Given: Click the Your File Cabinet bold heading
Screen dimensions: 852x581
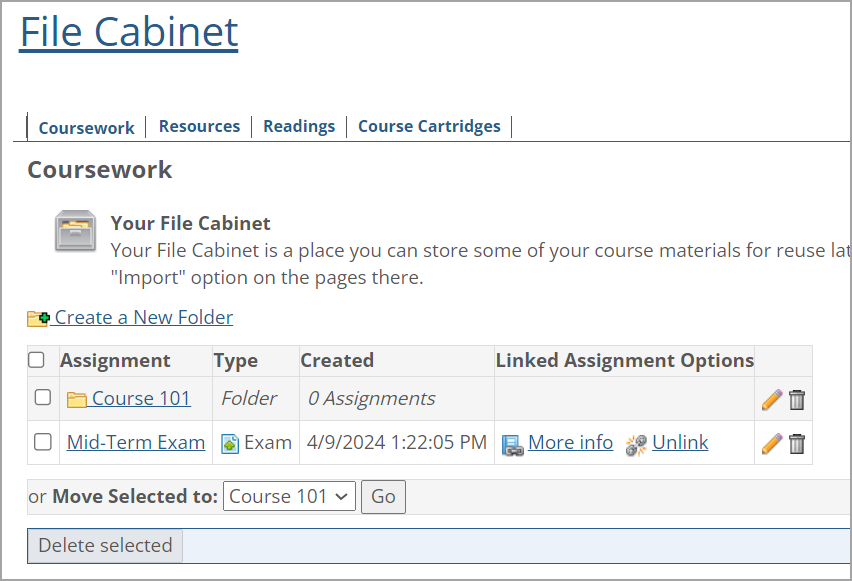Looking at the screenshot, I should [x=190, y=223].
